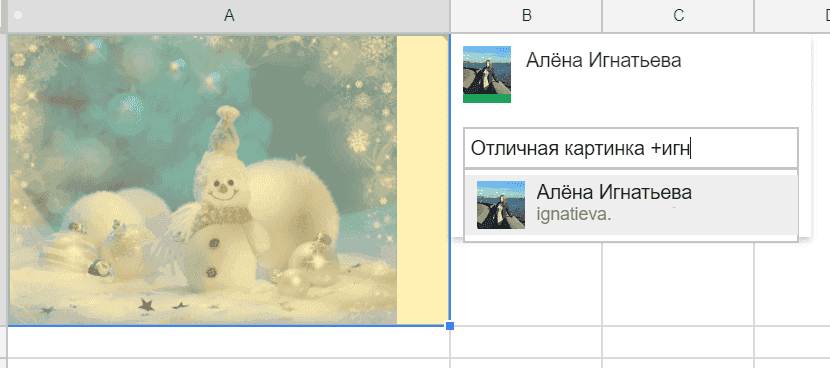The height and width of the screenshot is (368, 830).
Task: Click the select-all corner box
Action: coord(4,16)
